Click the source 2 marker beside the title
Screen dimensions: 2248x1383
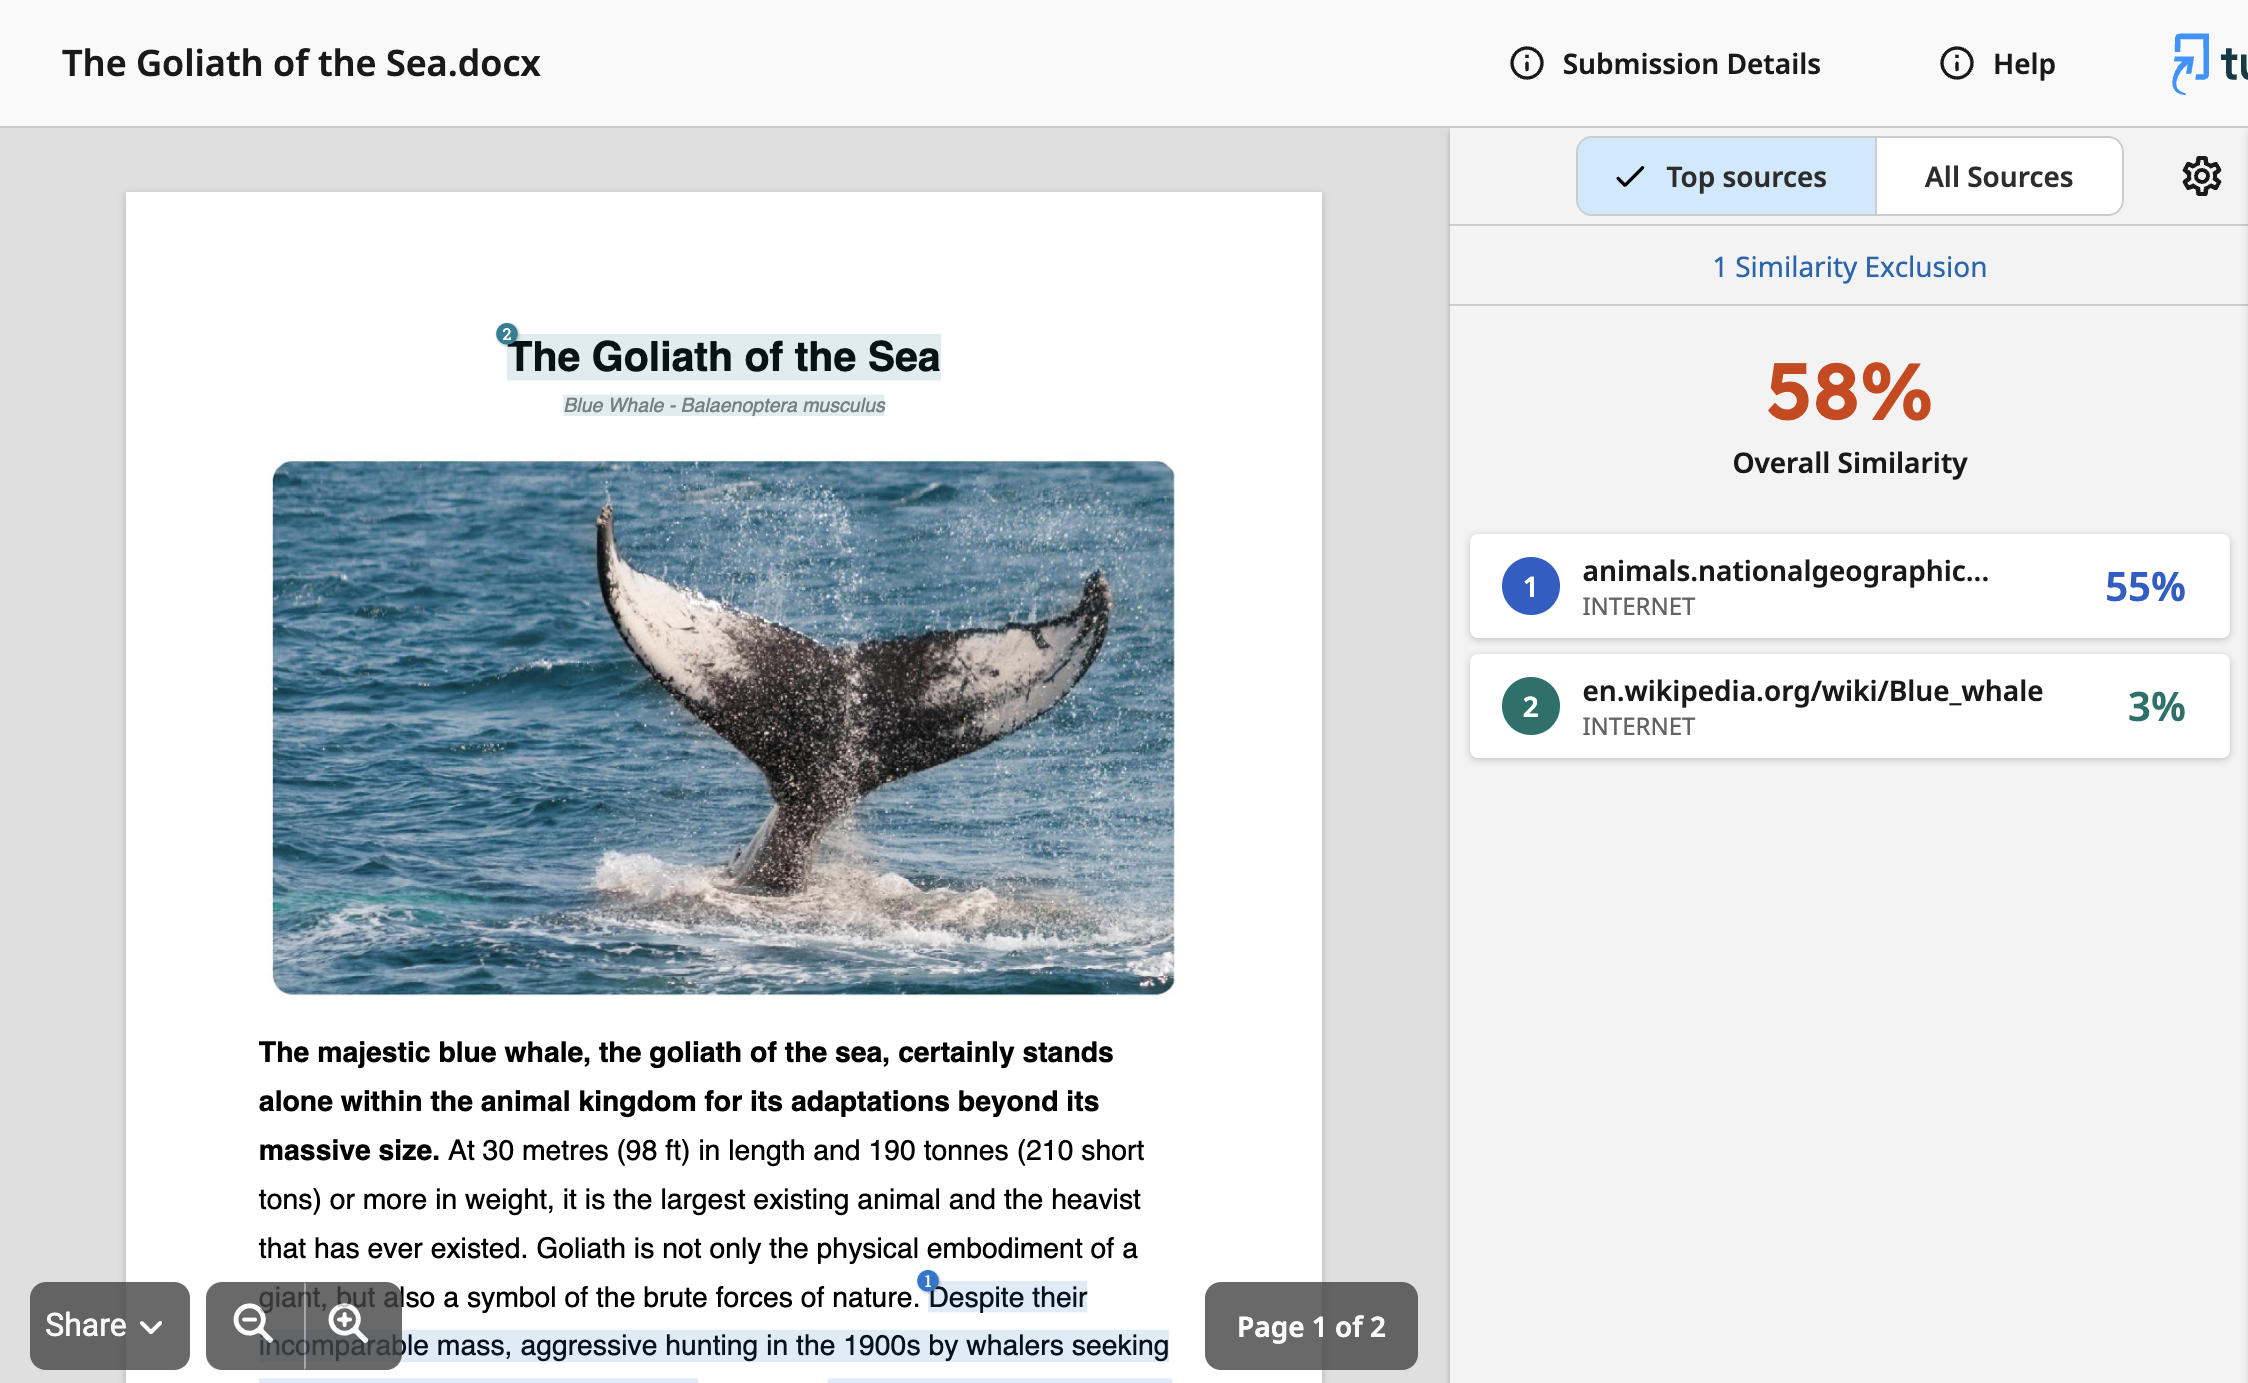pos(506,334)
